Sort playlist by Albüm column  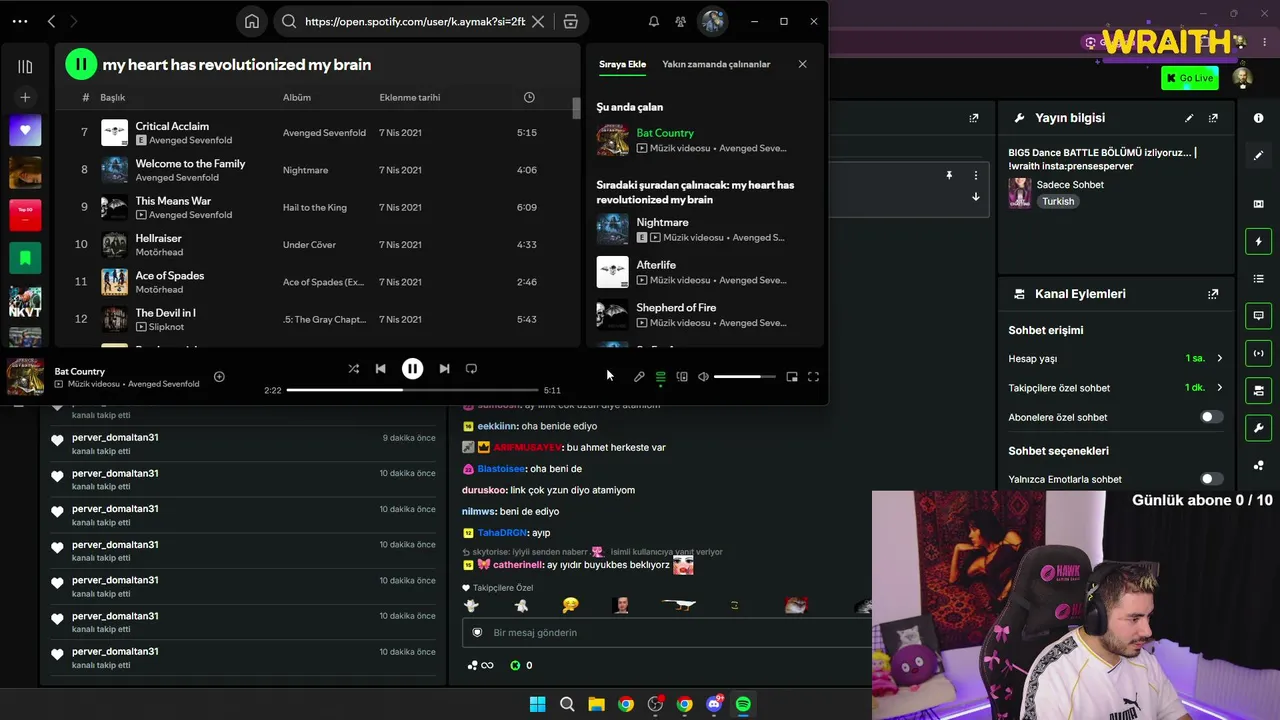coord(297,97)
